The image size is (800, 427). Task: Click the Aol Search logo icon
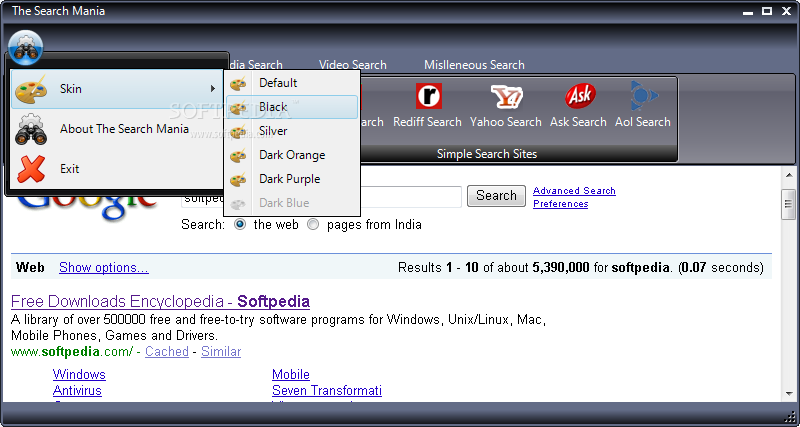pos(643,96)
